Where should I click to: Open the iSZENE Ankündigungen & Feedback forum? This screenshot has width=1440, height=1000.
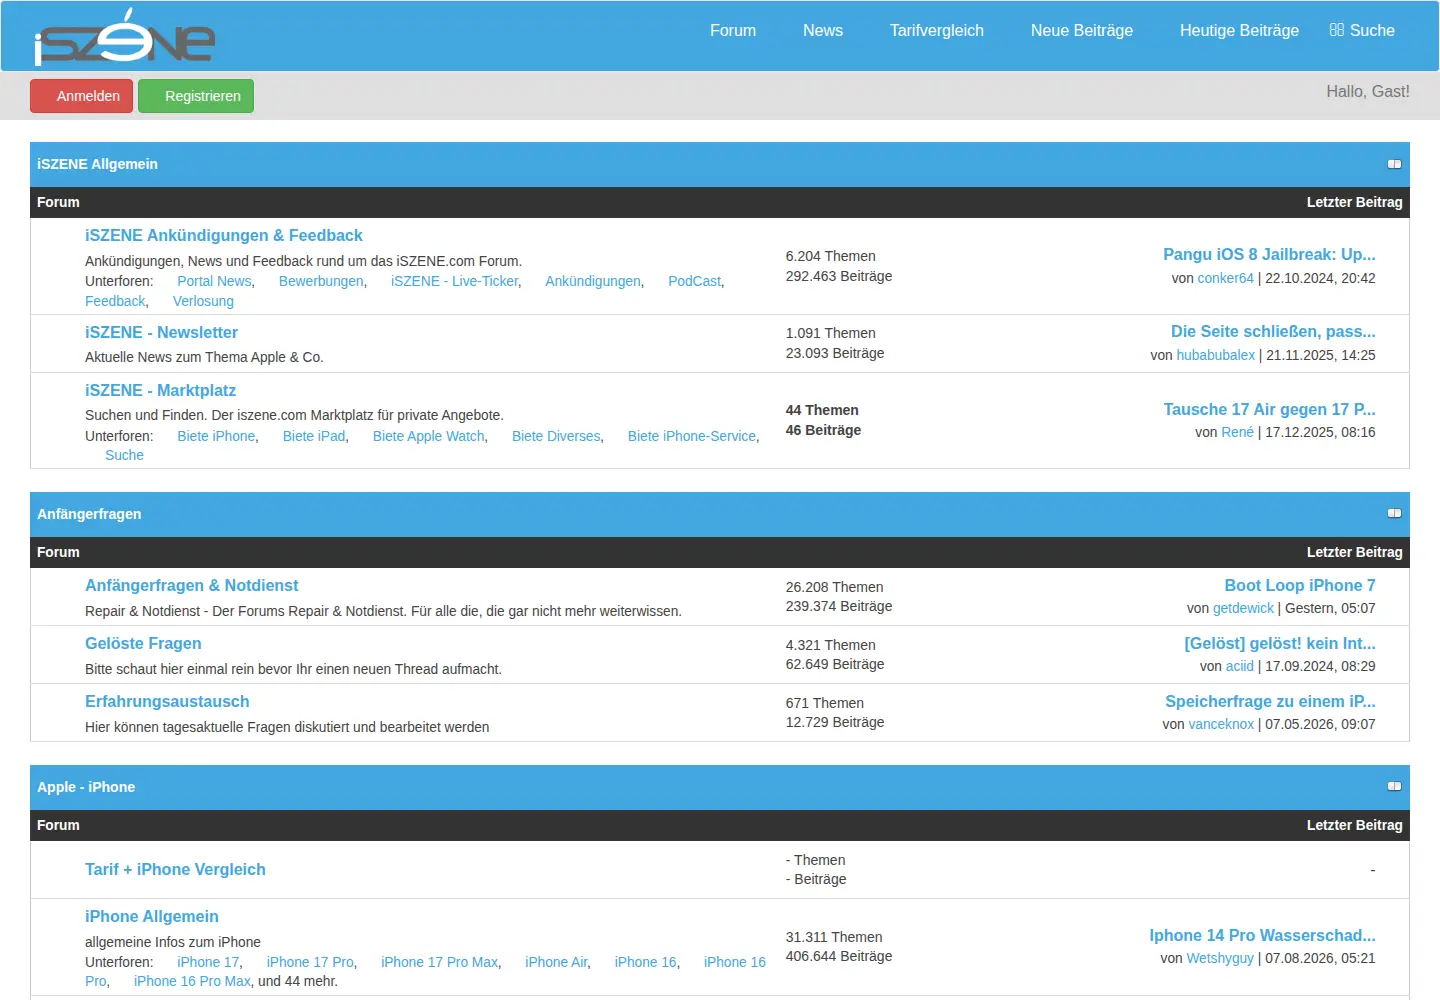click(224, 235)
